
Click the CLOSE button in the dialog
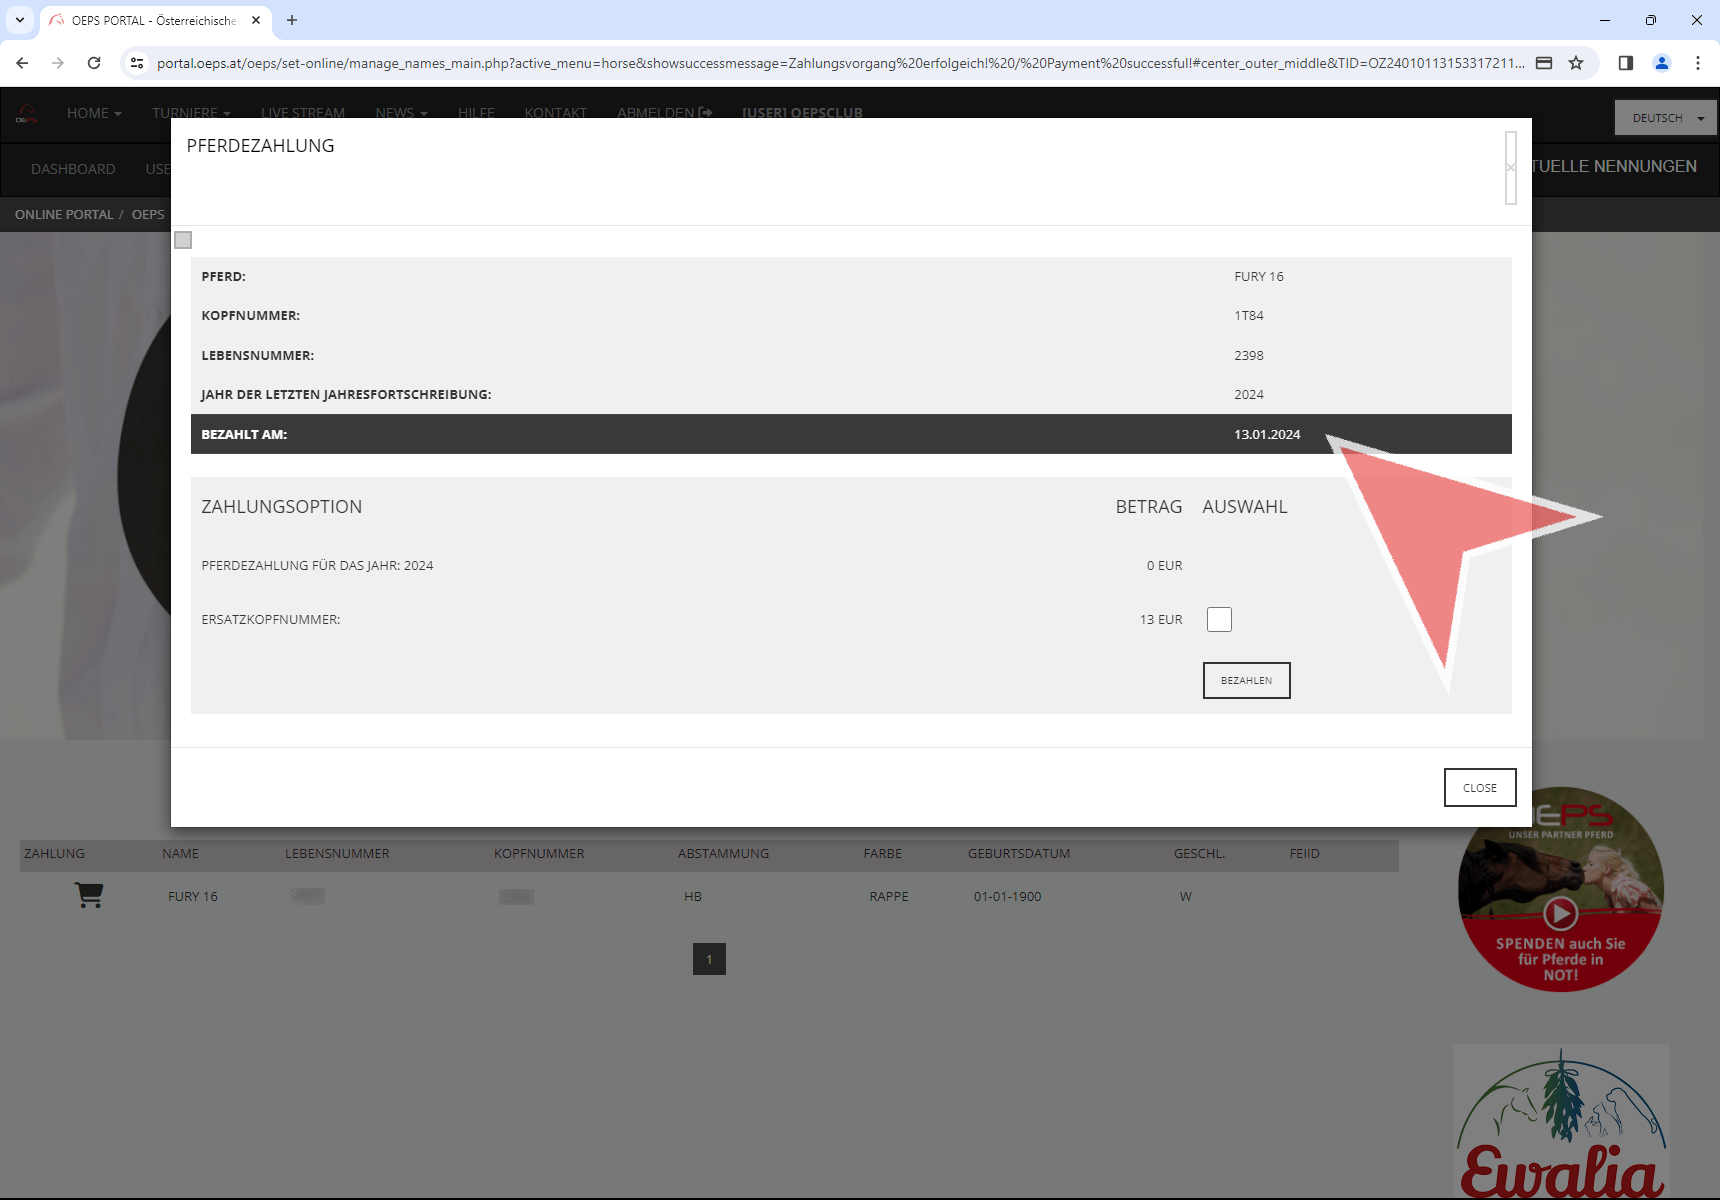pos(1479,788)
